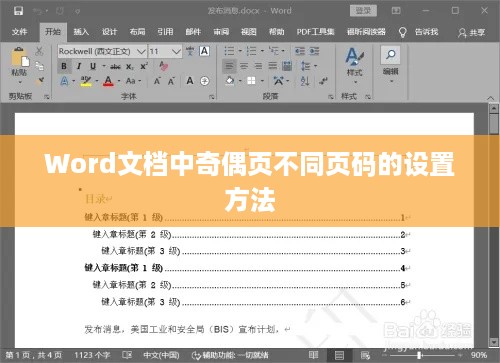Increase font size with the grow icon

point(157,81)
